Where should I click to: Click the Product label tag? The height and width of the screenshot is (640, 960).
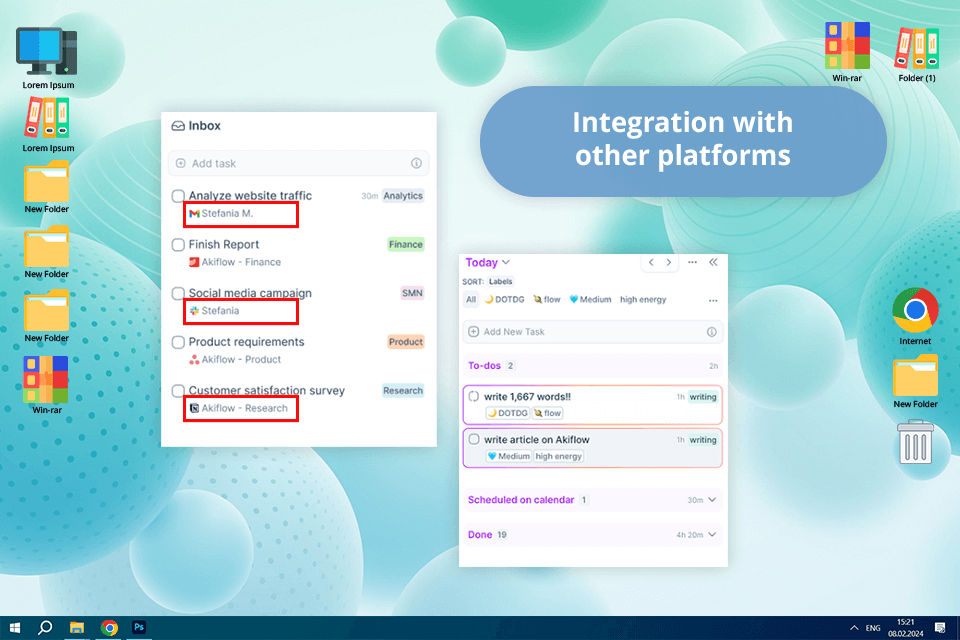click(x=405, y=342)
